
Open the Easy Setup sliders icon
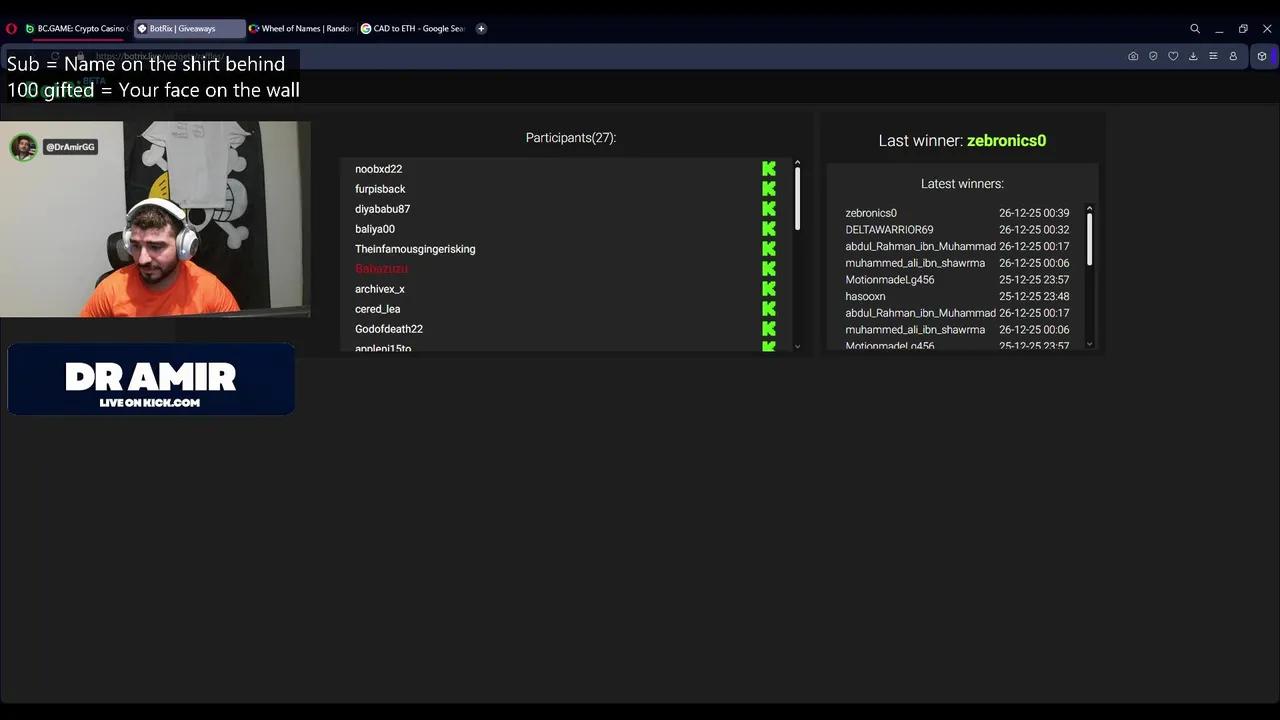(x=1213, y=56)
